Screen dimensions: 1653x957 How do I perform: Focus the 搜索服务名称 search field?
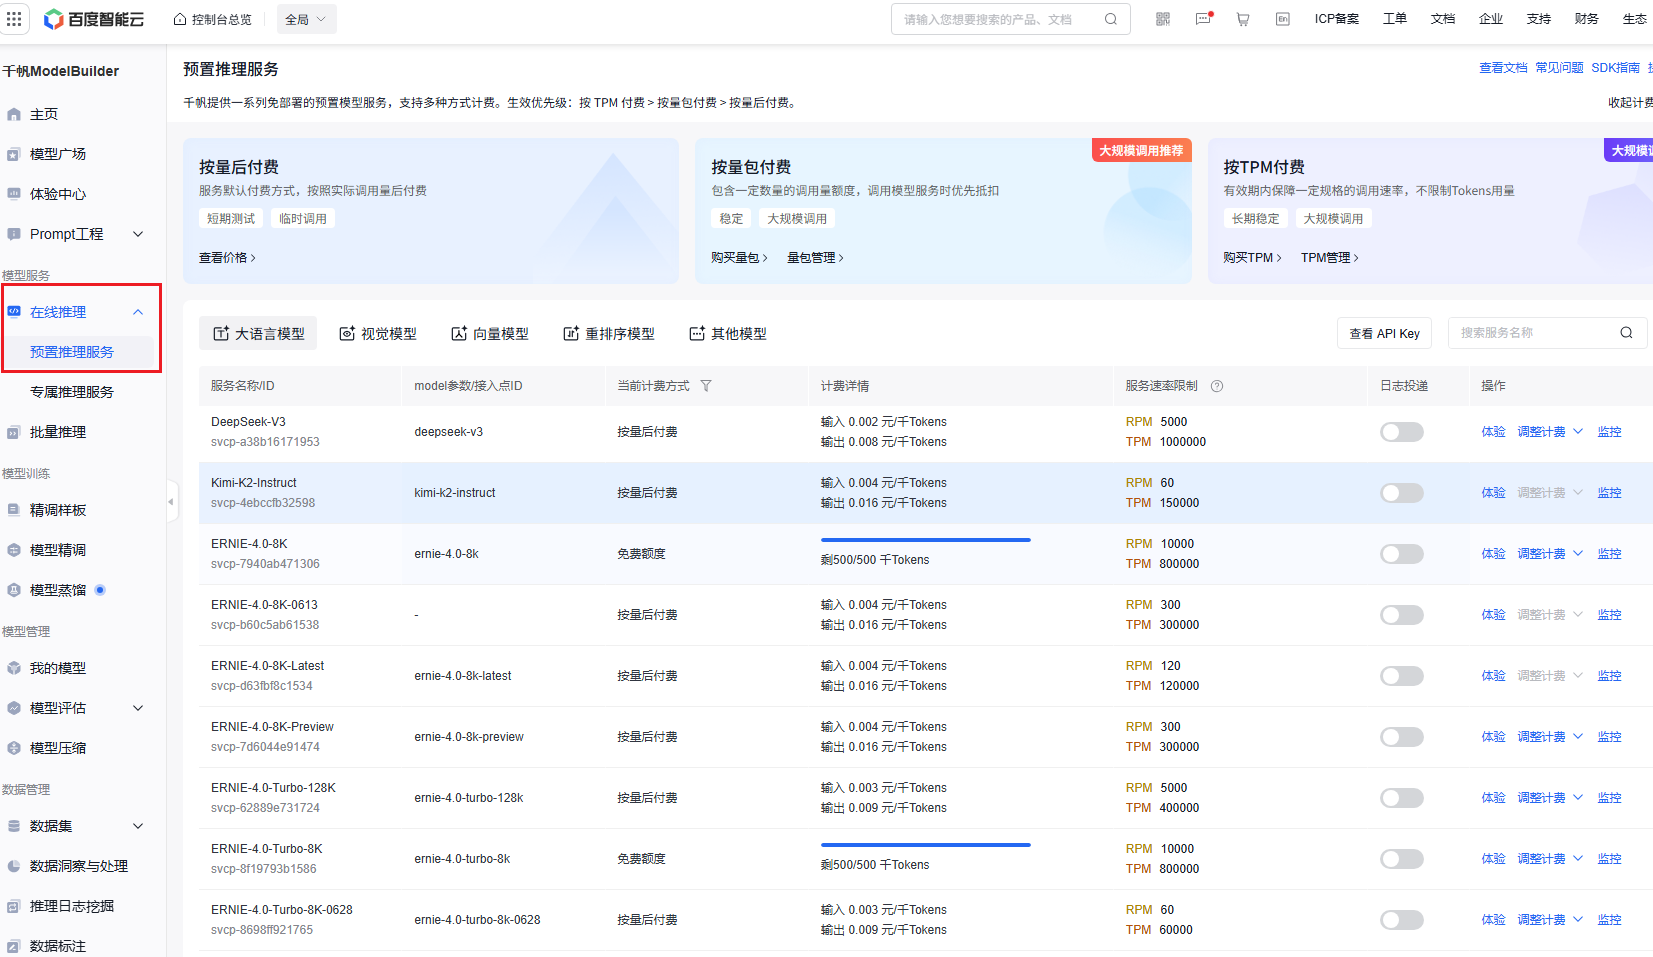click(x=1547, y=333)
